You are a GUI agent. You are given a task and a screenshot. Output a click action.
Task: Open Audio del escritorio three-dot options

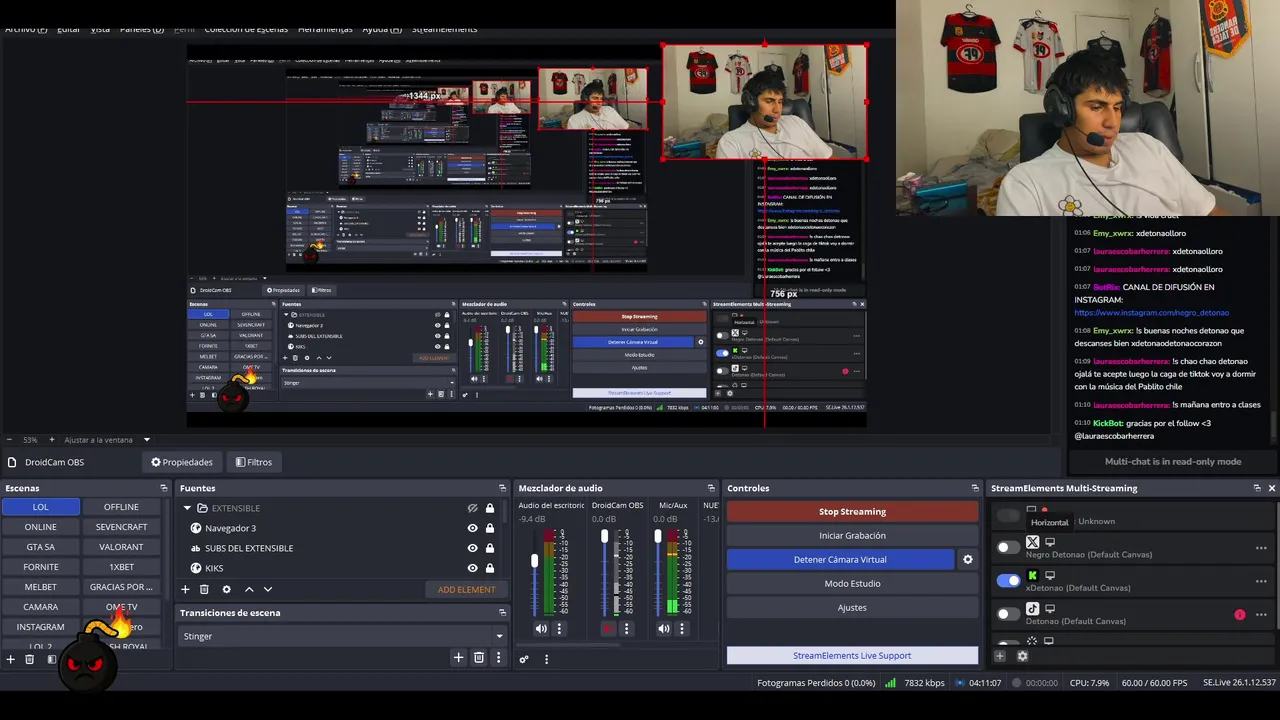tap(559, 629)
